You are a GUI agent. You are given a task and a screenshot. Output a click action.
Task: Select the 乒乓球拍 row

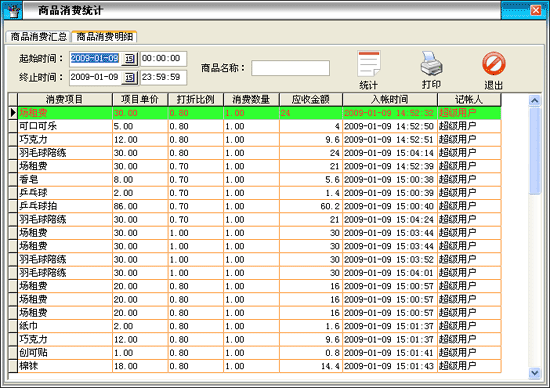point(259,206)
